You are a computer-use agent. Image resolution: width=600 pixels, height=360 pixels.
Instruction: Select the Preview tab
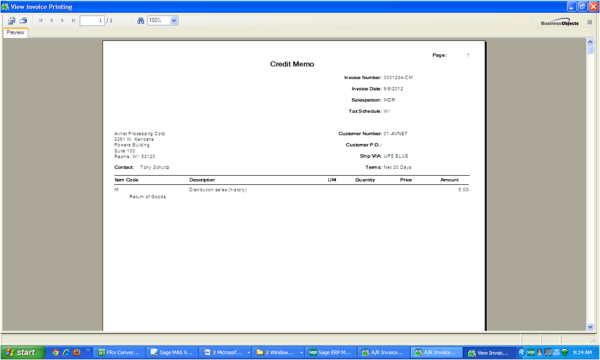pos(15,33)
